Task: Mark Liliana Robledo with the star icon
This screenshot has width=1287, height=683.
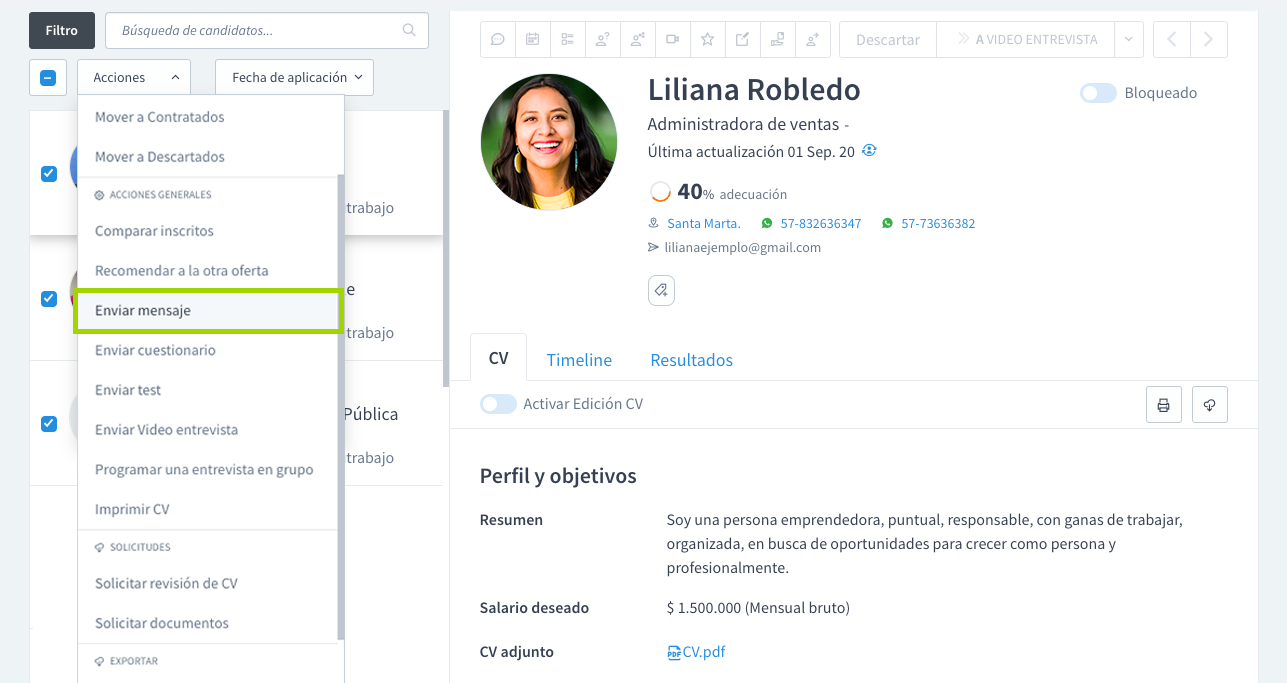Action: (707, 39)
